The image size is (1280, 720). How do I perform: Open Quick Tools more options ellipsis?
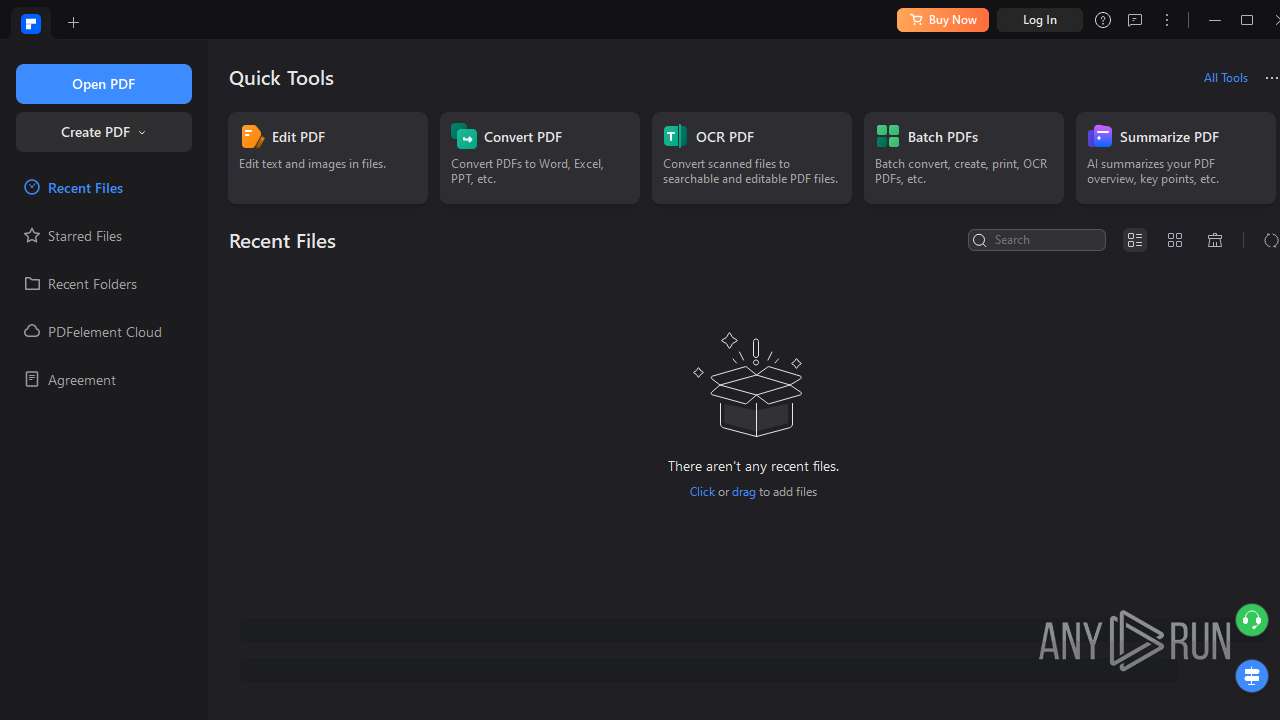1272,78
